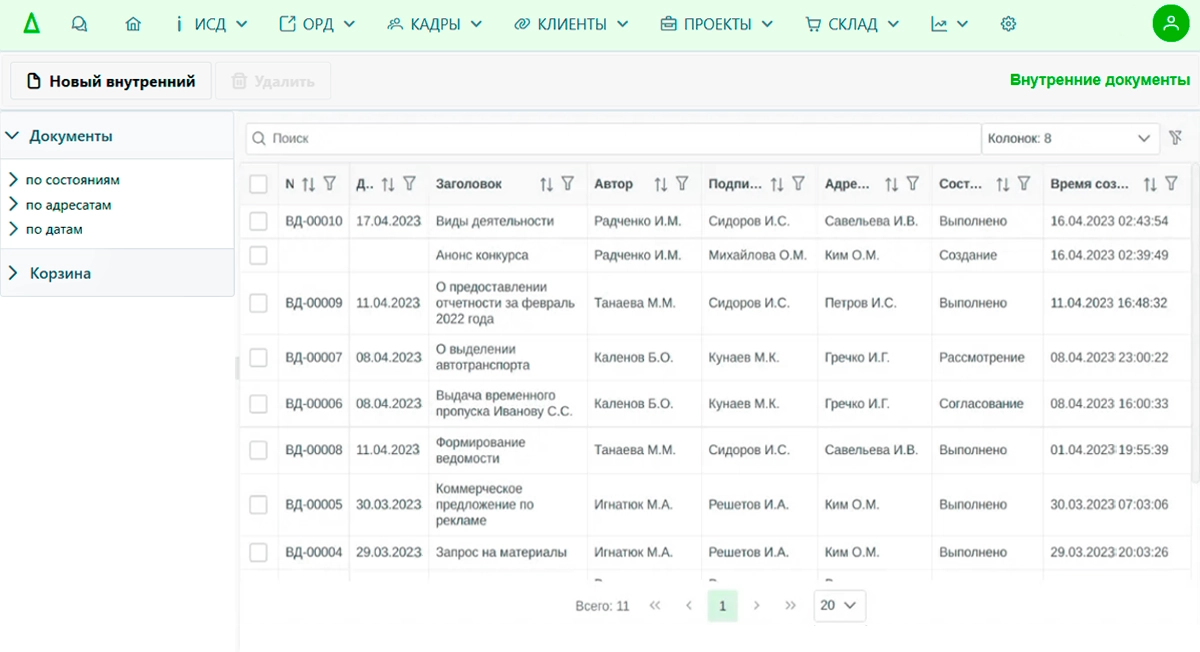Click the Поиск search field

point(613,139)
